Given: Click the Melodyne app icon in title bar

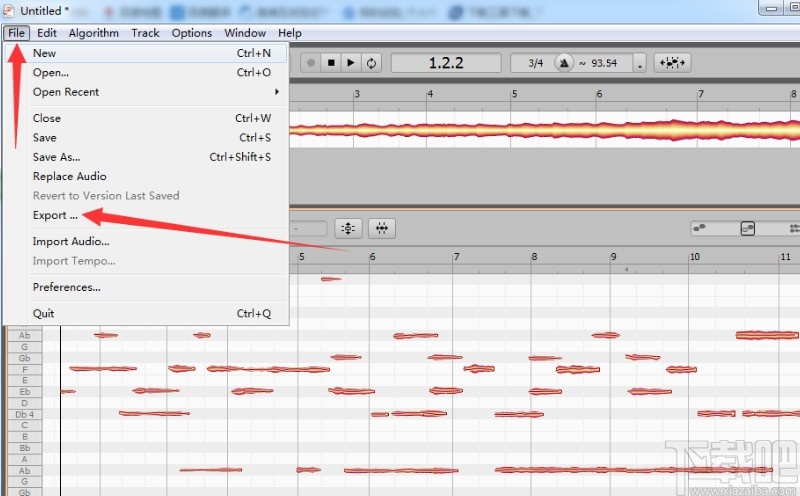Looking at the screenshot, I should [9, 10].
